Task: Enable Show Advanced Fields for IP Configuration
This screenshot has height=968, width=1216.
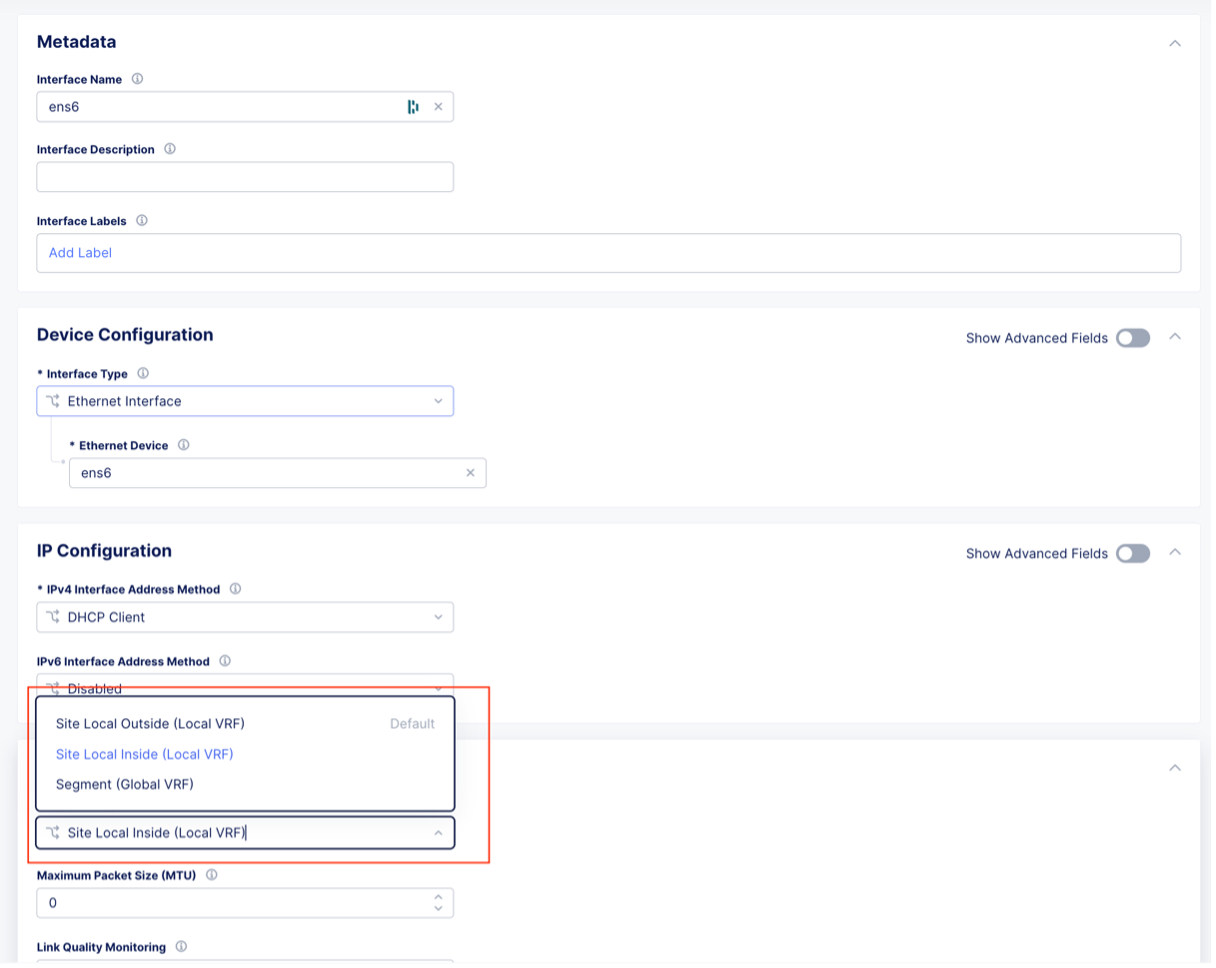Action: coord(1132,553)
